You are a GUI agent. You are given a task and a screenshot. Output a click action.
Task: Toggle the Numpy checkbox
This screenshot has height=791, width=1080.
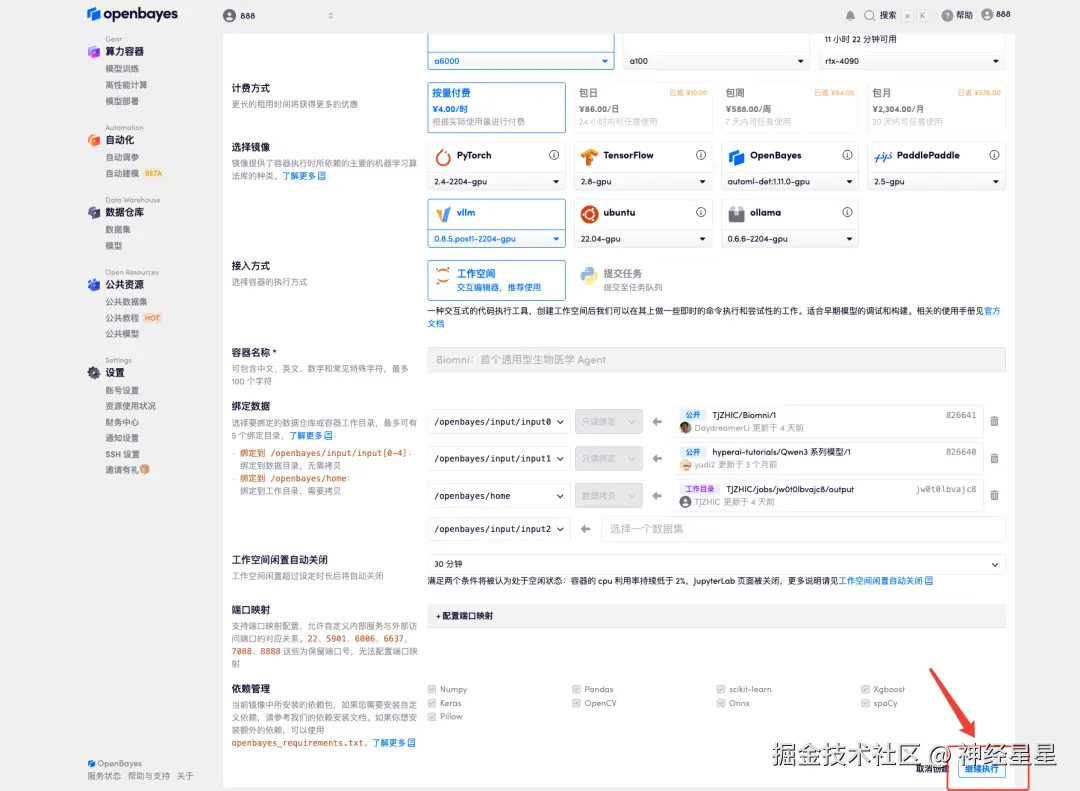coord(432,689)
